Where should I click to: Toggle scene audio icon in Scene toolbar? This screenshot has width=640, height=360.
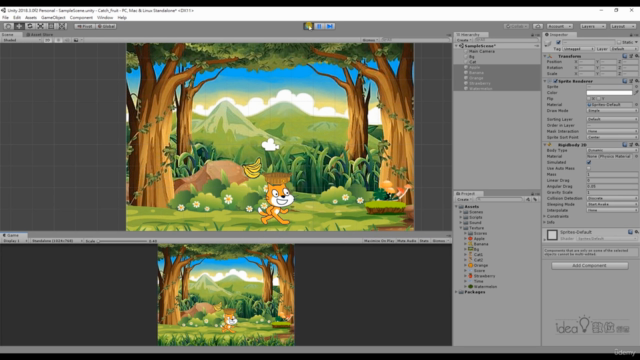(67, 40)
